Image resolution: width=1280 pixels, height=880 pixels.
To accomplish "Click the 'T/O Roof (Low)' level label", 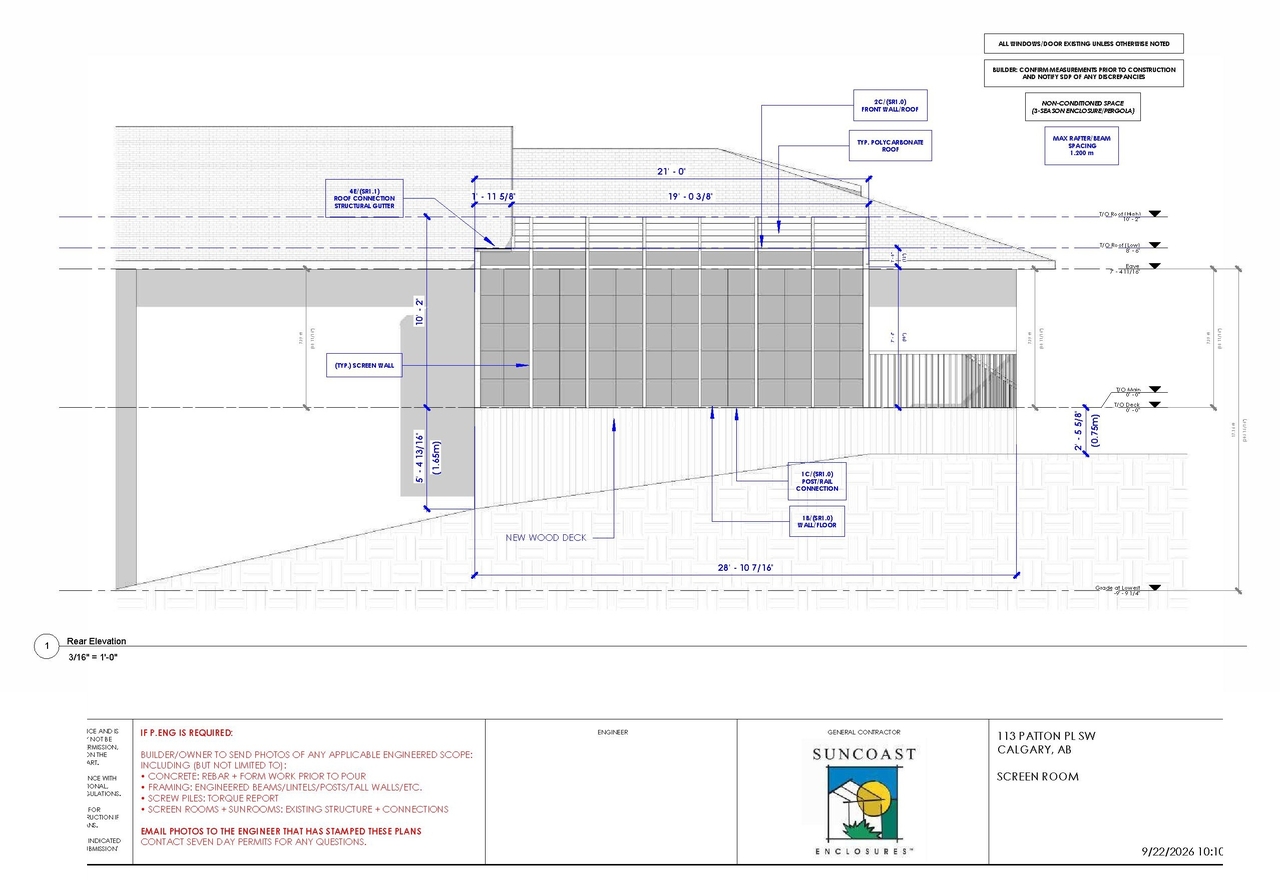I will click(1121, 245).
